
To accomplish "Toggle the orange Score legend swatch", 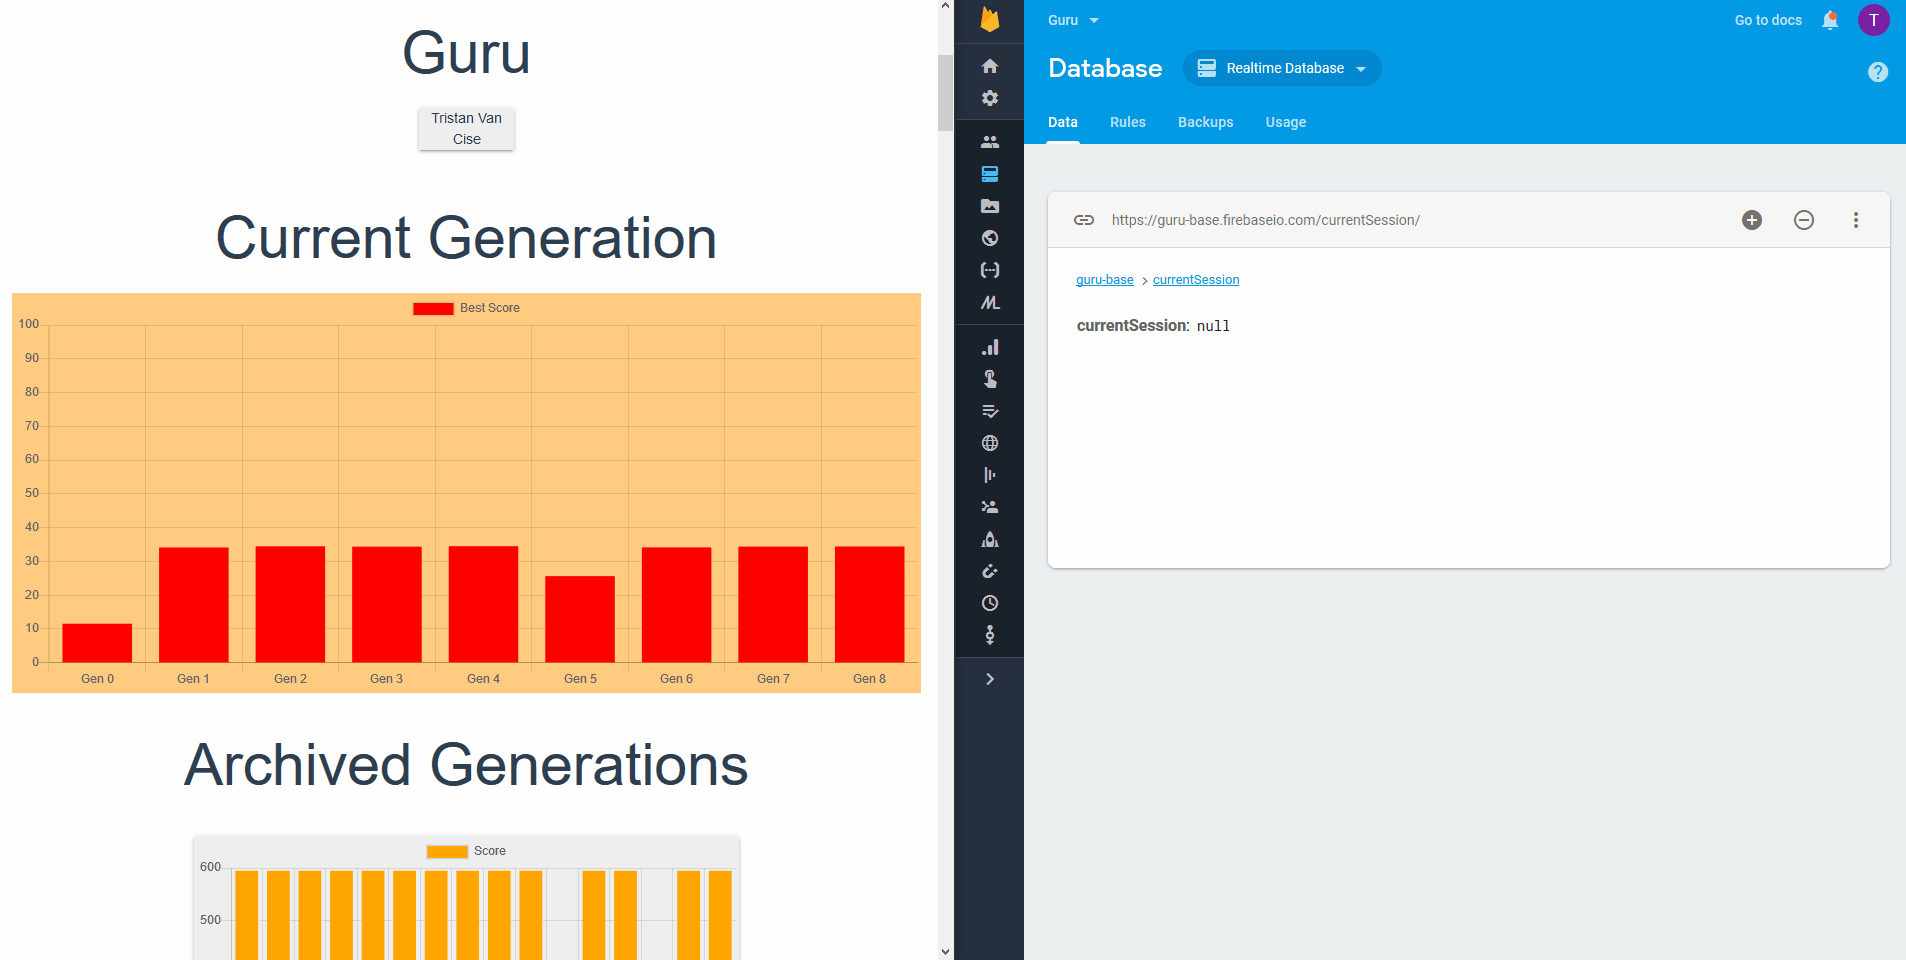I will pyautogui.click(x=447, y=851).
